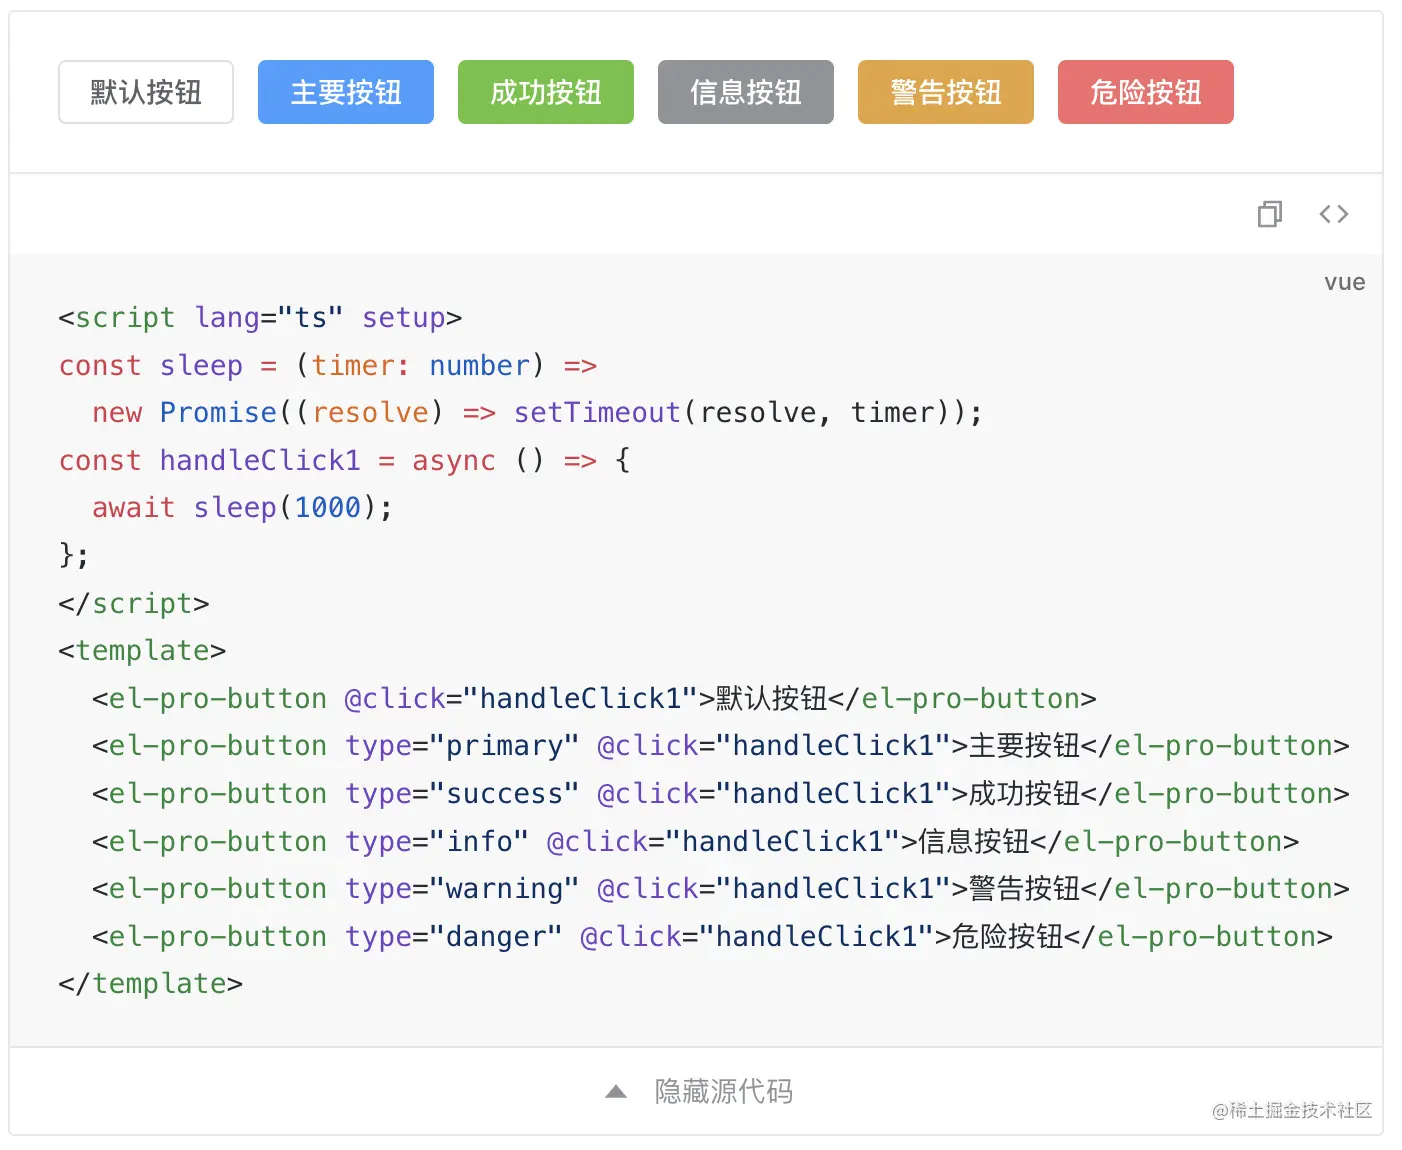Click the gray 信息按钮 info button
The height and width of the screenshot is (1150, 1402).
pyautogui.click(x=746, y=92)
